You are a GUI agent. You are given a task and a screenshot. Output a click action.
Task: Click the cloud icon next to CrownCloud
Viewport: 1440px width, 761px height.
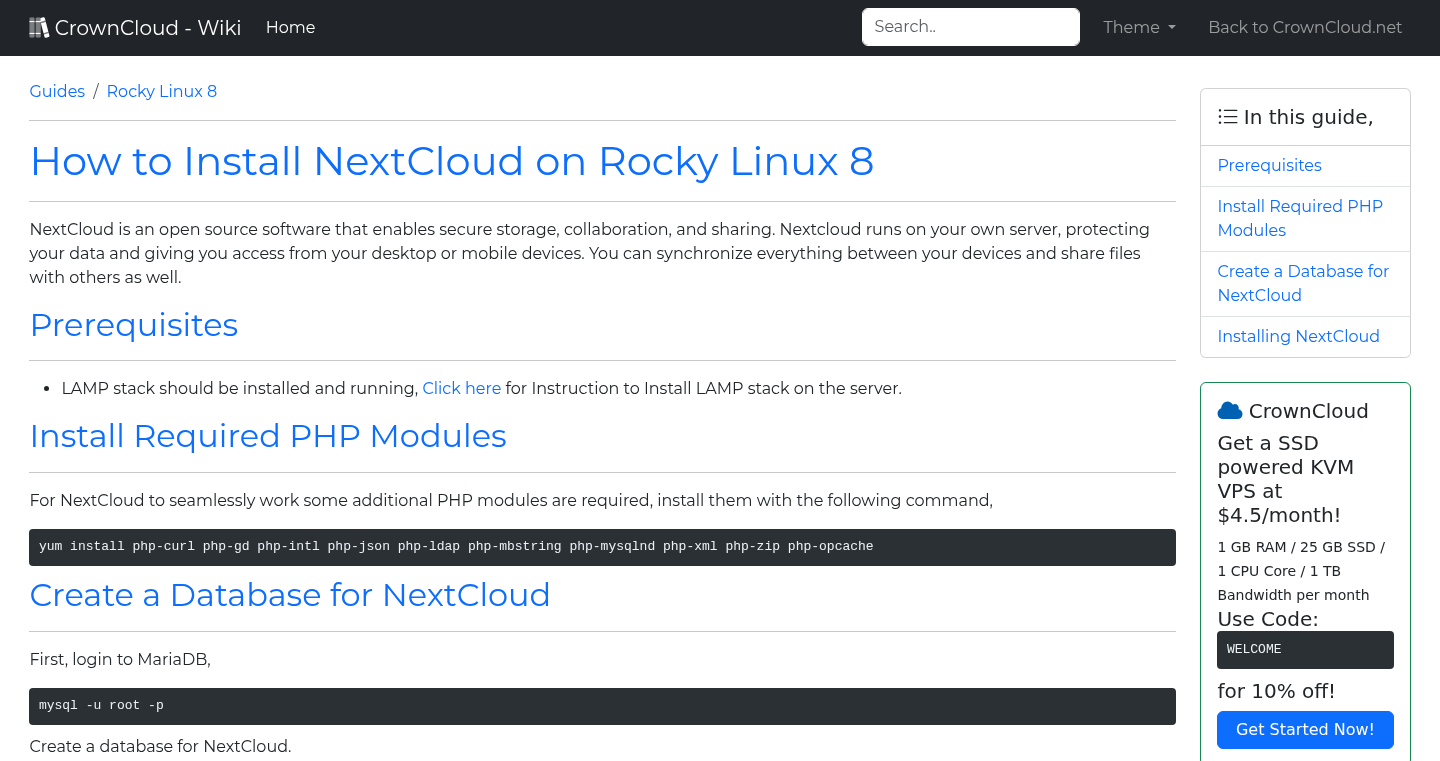1229,409
